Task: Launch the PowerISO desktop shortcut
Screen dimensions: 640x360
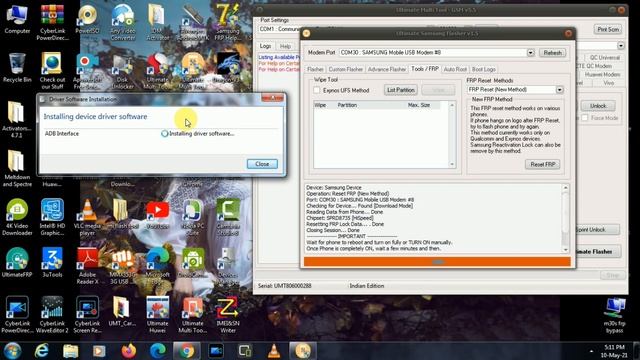Action: (87, 19)
